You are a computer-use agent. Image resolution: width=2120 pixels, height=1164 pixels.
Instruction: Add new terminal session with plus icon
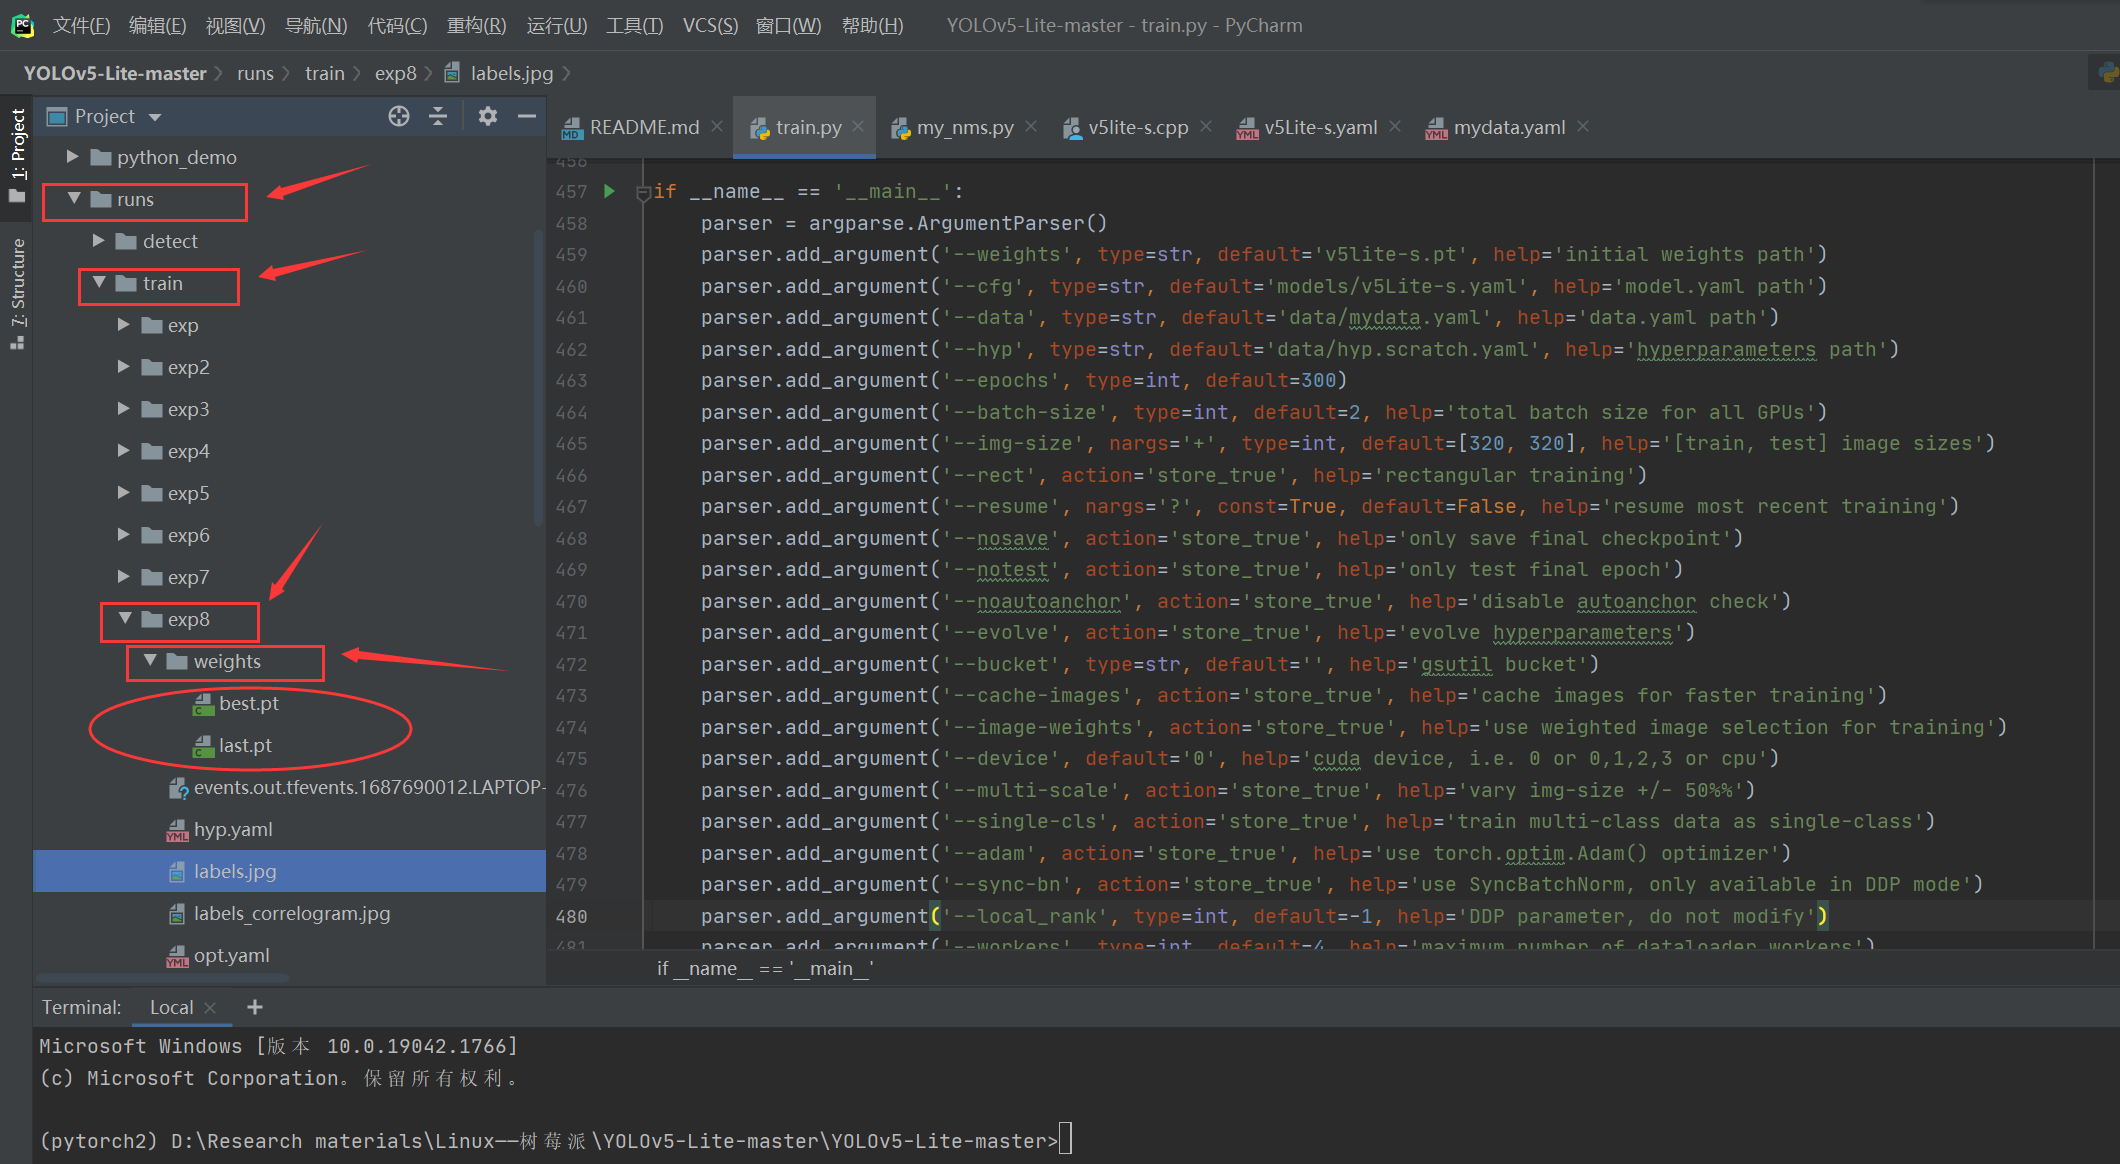(255, 1007)
